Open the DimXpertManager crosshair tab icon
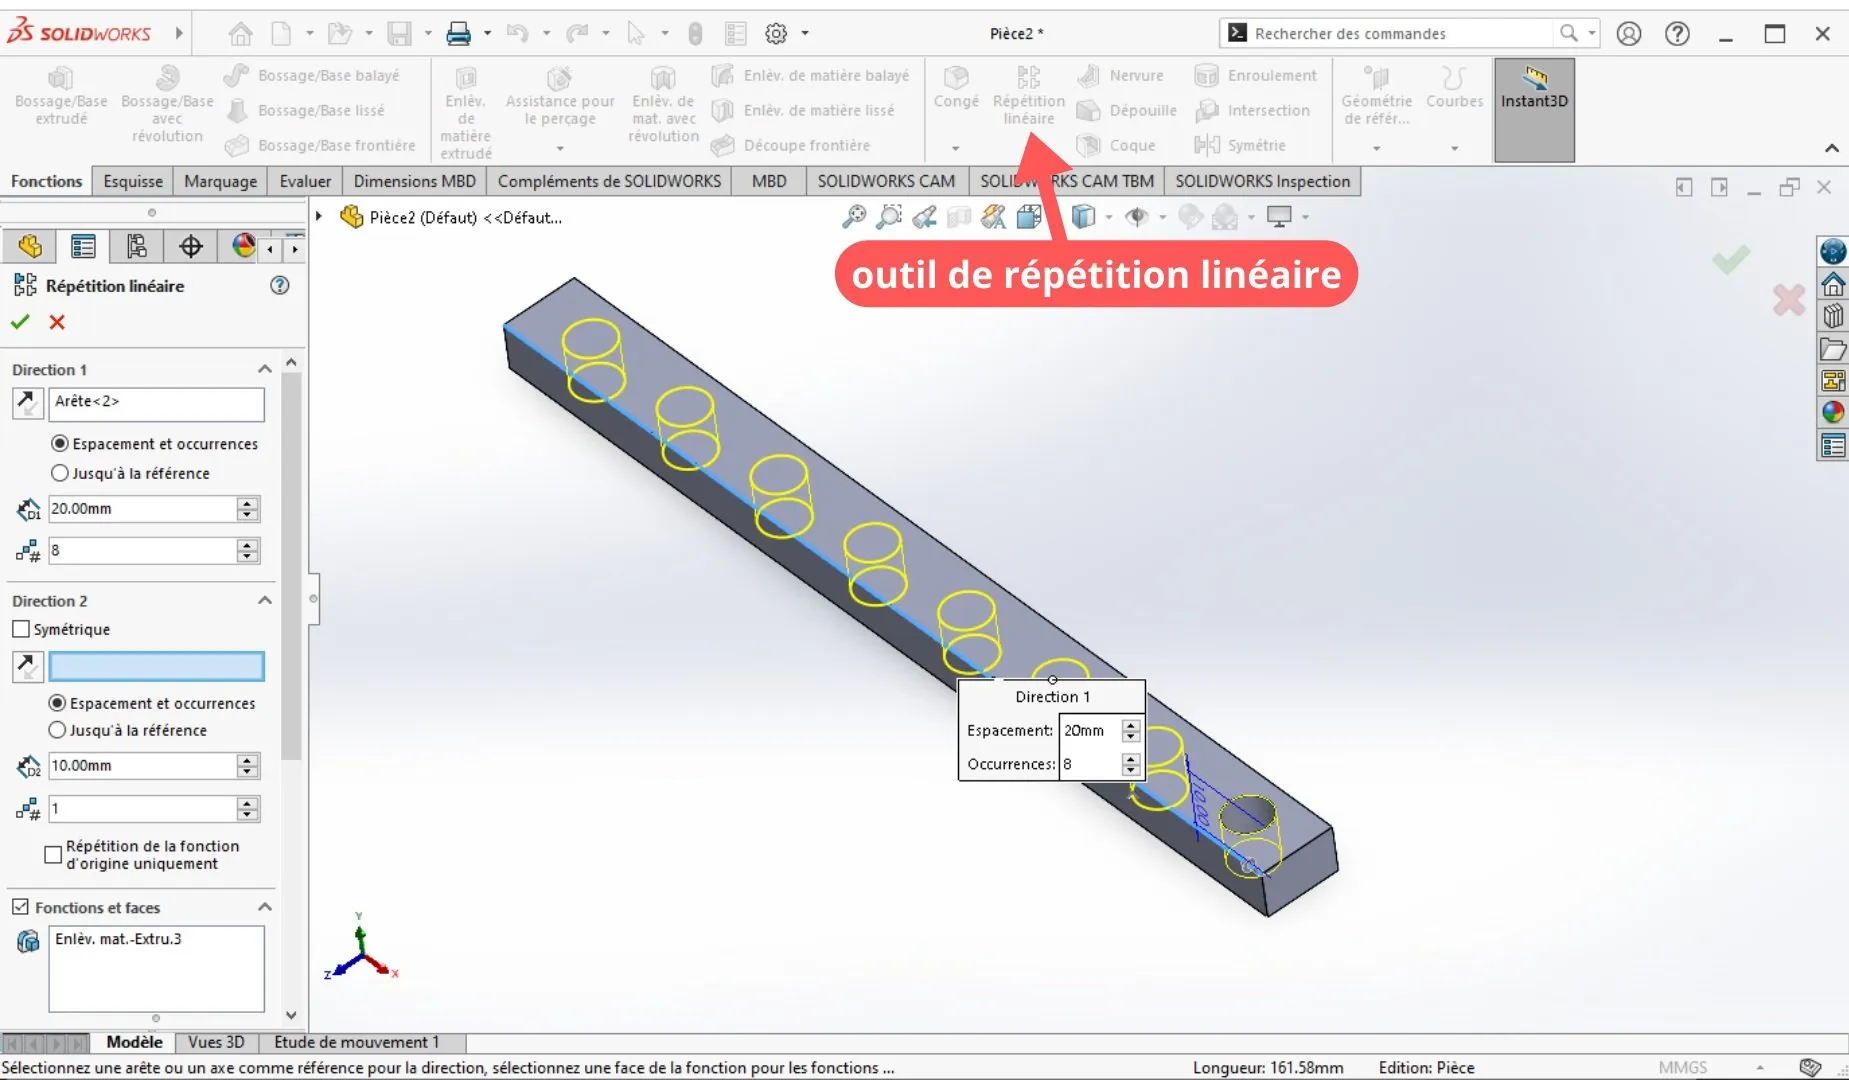The width and height of the screenshot is (1849, 1080). pyautogui.click(x=191, y=246)
